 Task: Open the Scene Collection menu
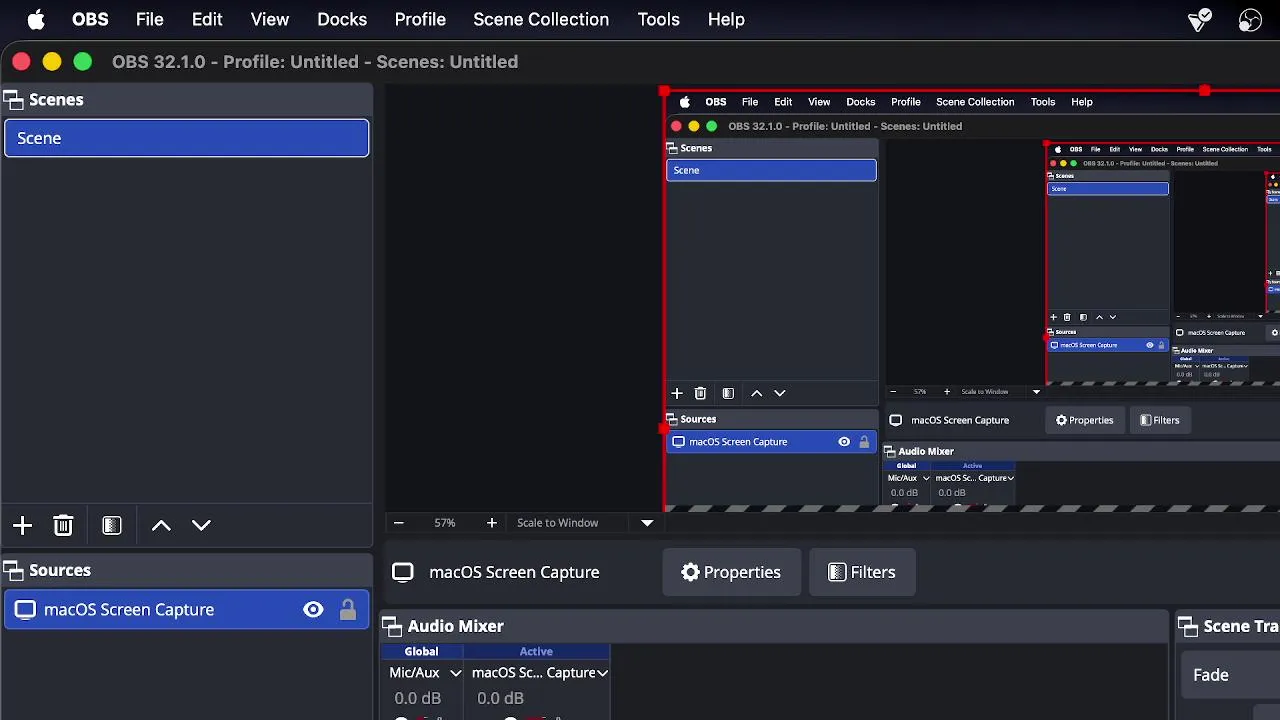coord(541,19)
